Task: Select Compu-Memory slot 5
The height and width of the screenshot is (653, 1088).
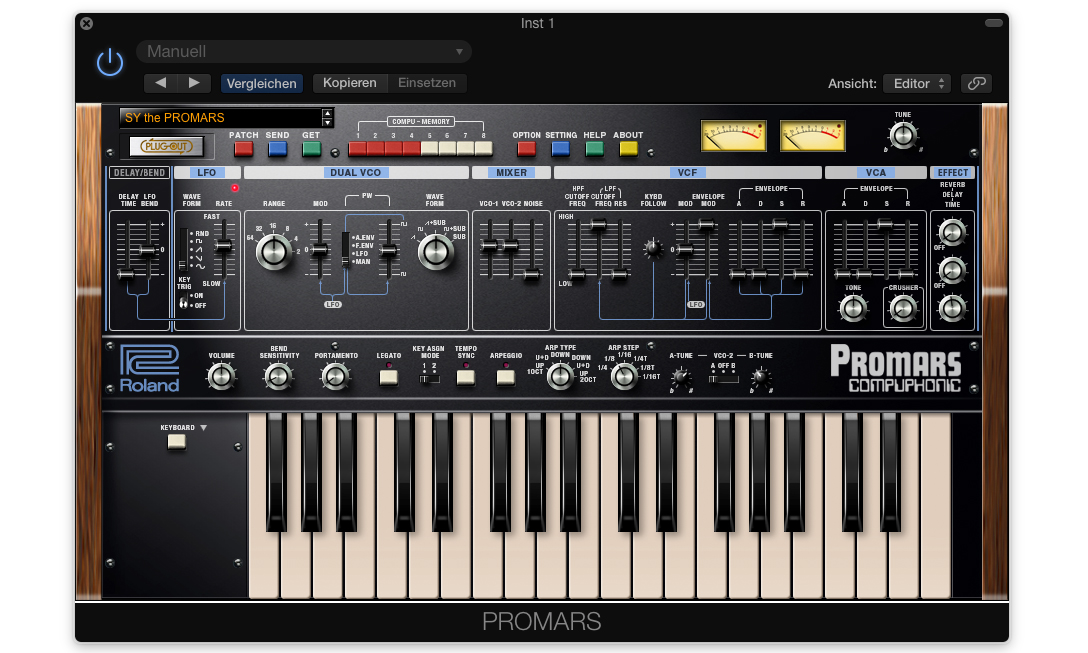Action: click(x=430, y=148)
